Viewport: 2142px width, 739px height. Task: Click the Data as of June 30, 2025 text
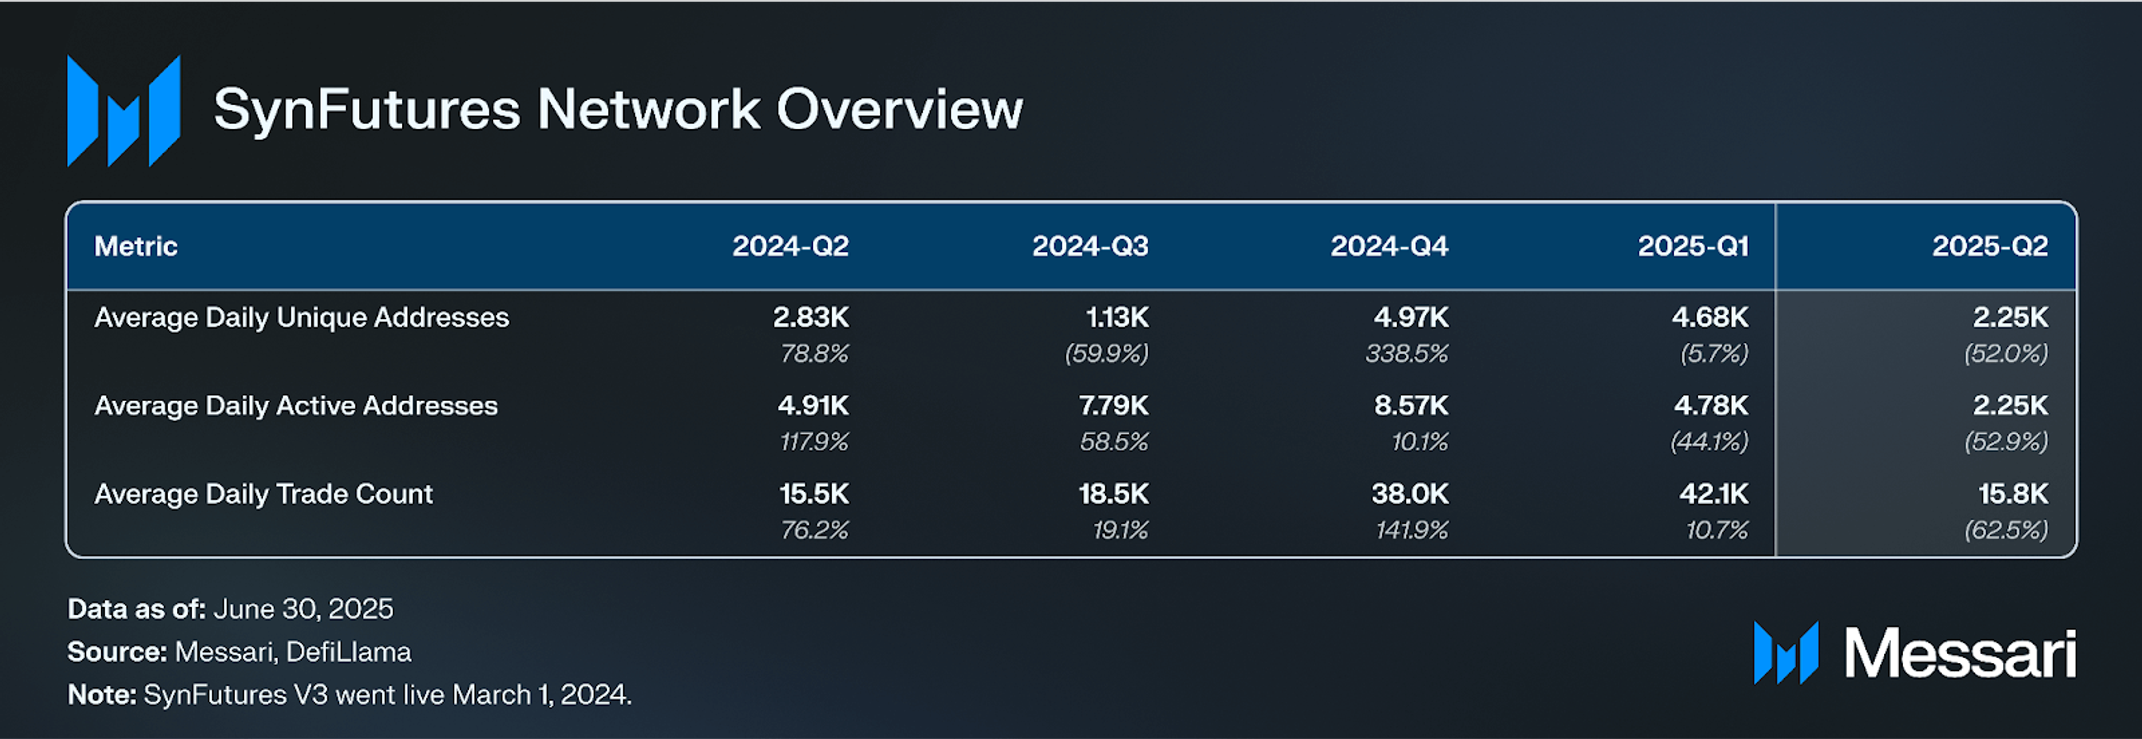click(230, 609)
